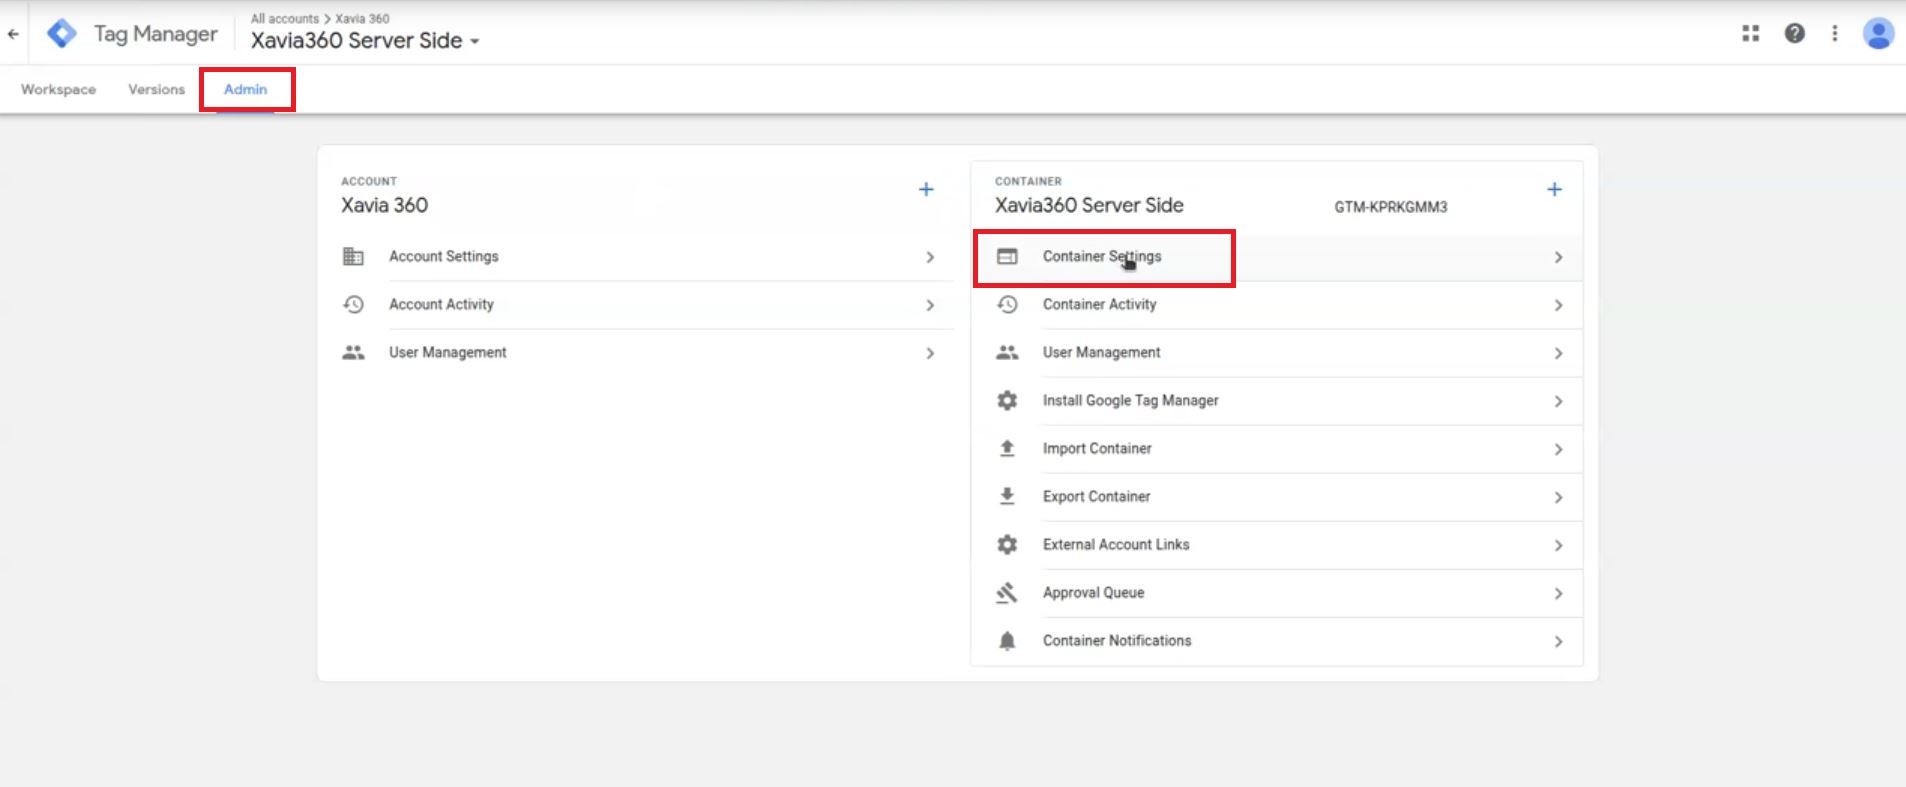
Task: Click container ID GTM-KPRKGMM3
Action: [1390, 207]
